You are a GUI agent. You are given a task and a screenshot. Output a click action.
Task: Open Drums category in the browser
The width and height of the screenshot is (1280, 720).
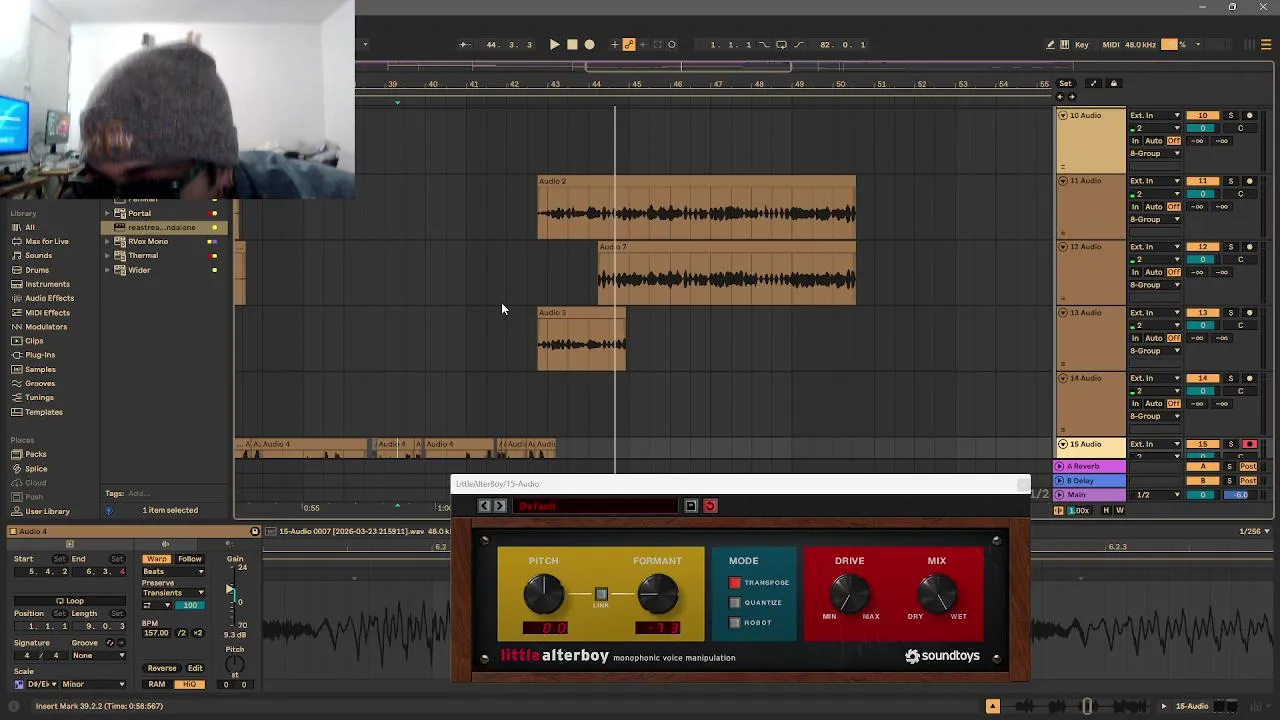click(x=37, y=270)
